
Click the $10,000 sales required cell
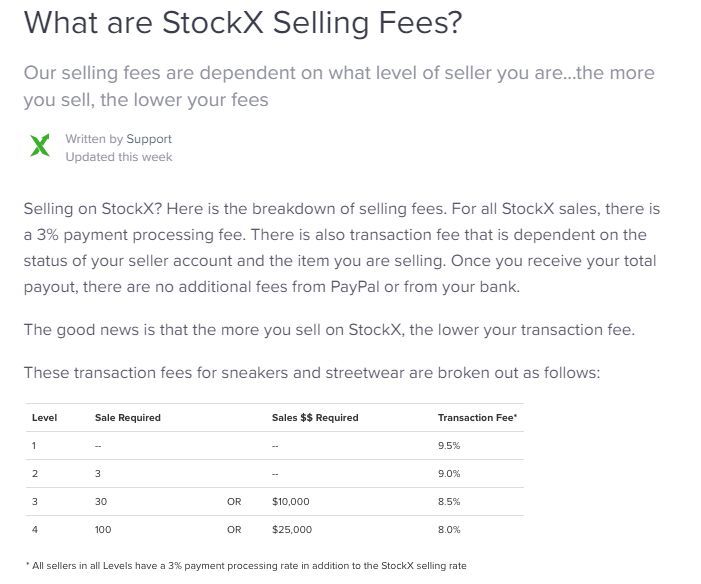pos(291,501)
